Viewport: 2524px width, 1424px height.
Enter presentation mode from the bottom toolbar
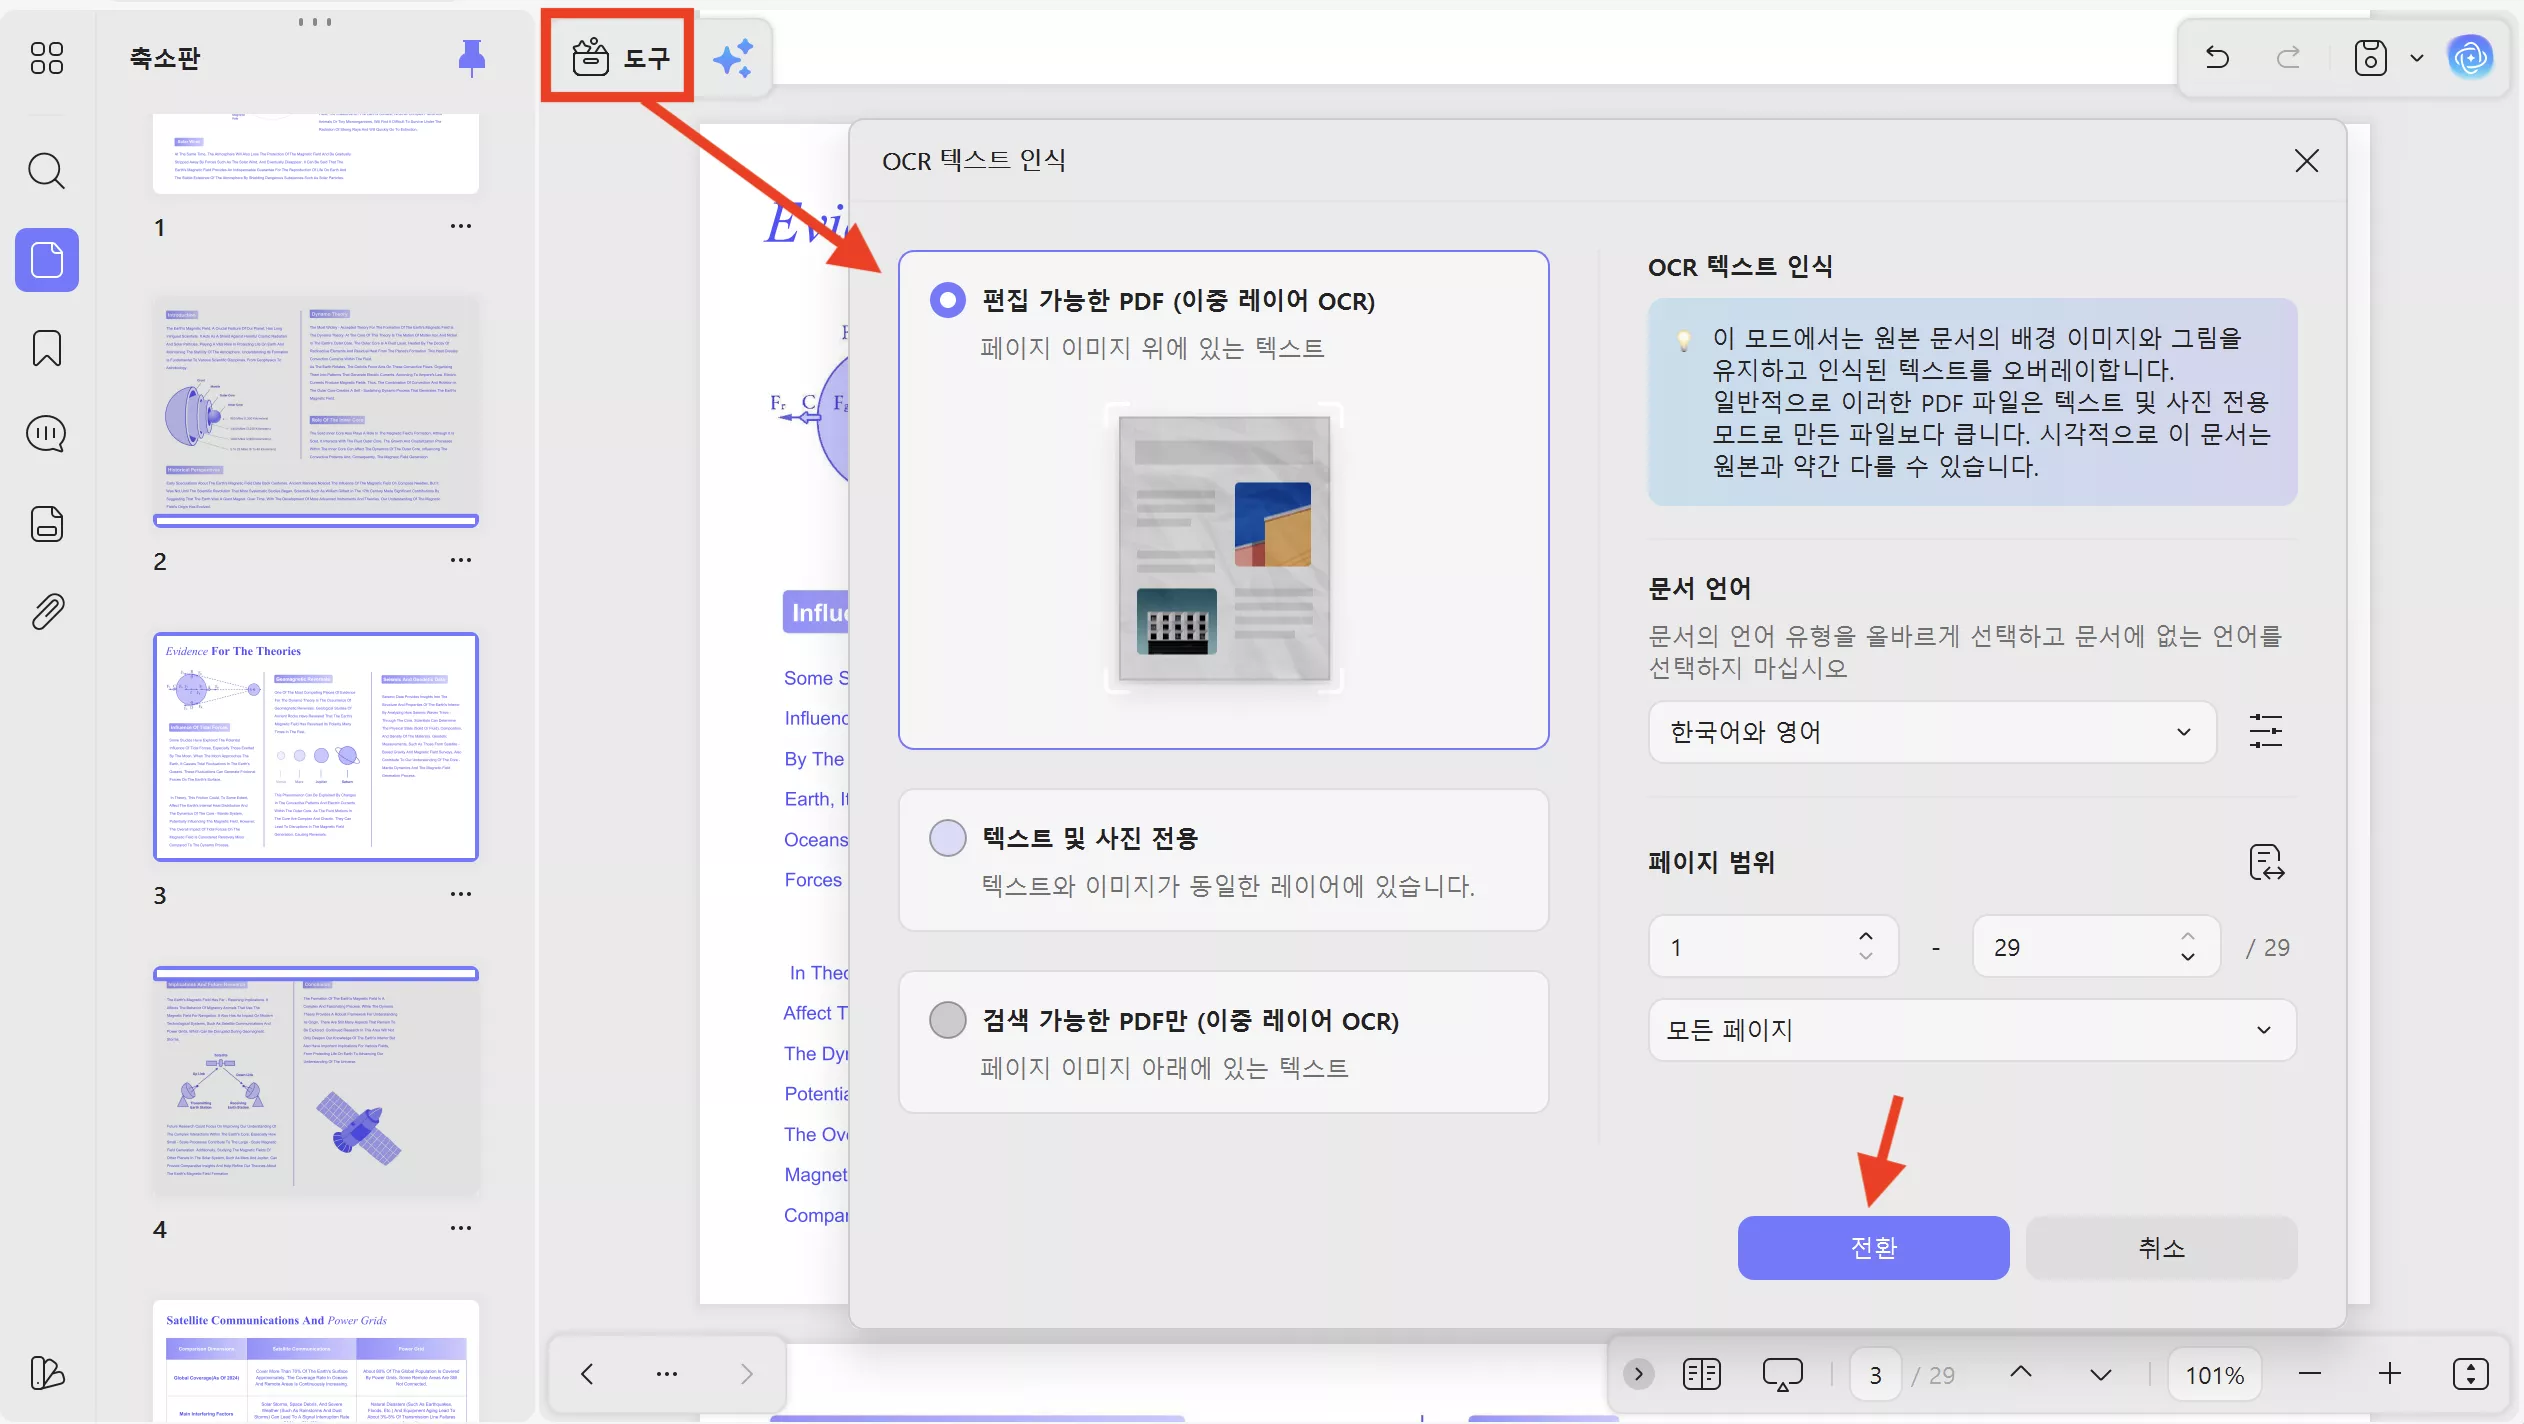pyautogui.click(x=1782, y=1374)
